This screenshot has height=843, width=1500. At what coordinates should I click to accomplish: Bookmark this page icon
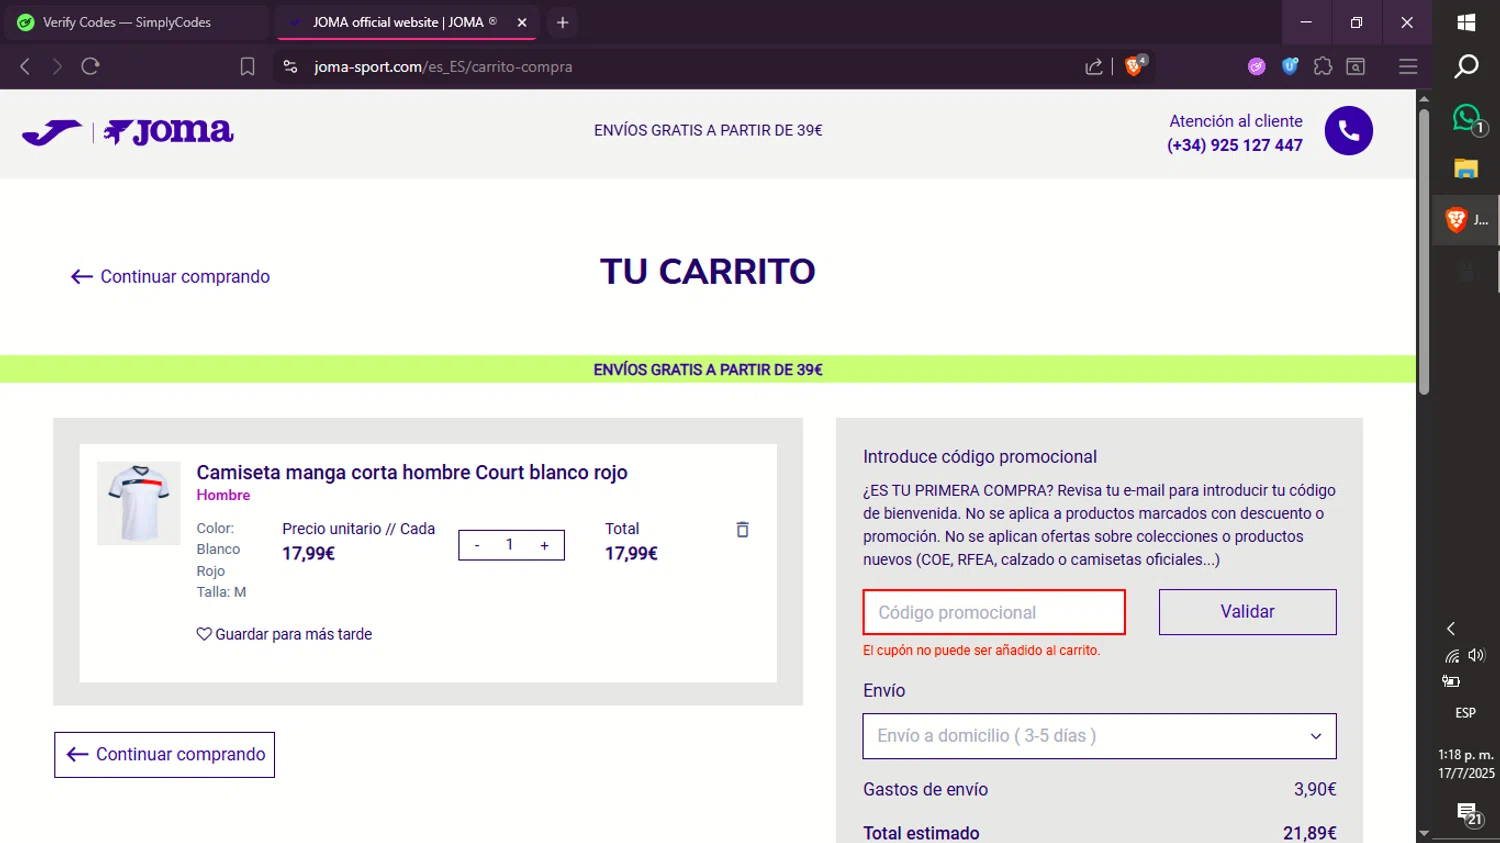click(247, 67)
